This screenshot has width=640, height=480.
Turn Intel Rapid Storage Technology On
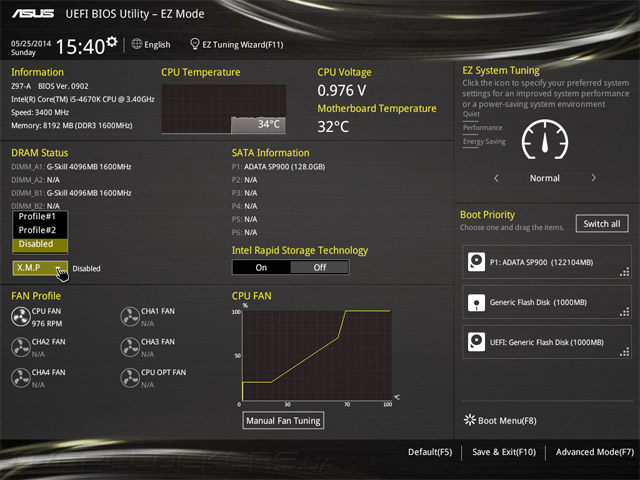click(261, 267)
